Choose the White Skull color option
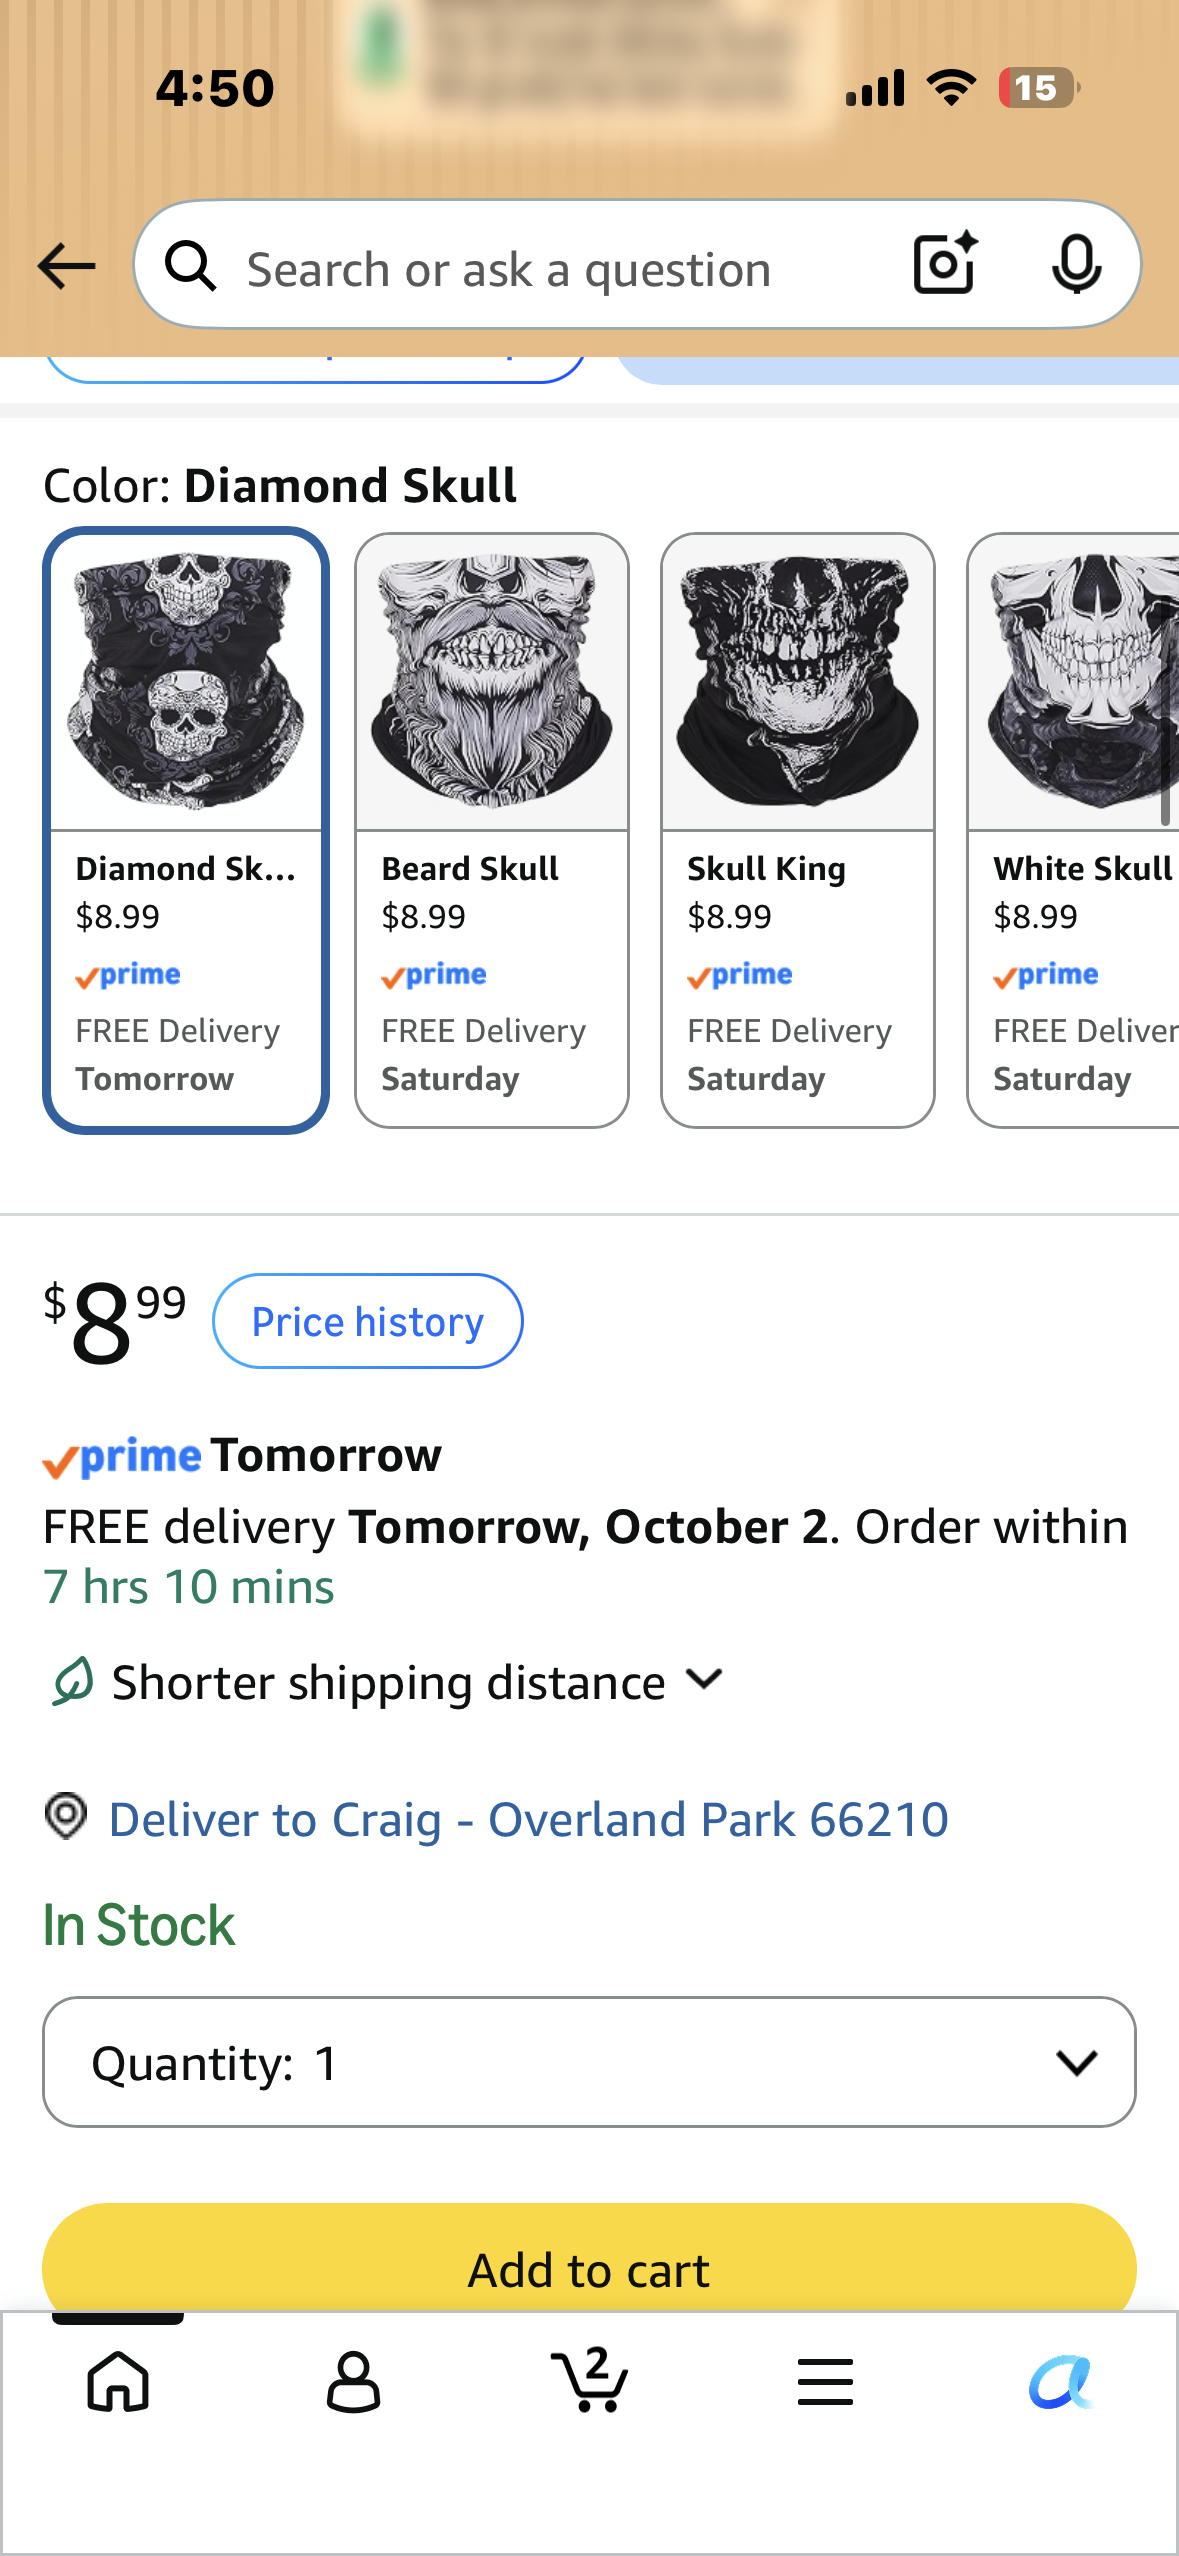Screen dimensions: 1179x2556 [x=1073, y=830]
